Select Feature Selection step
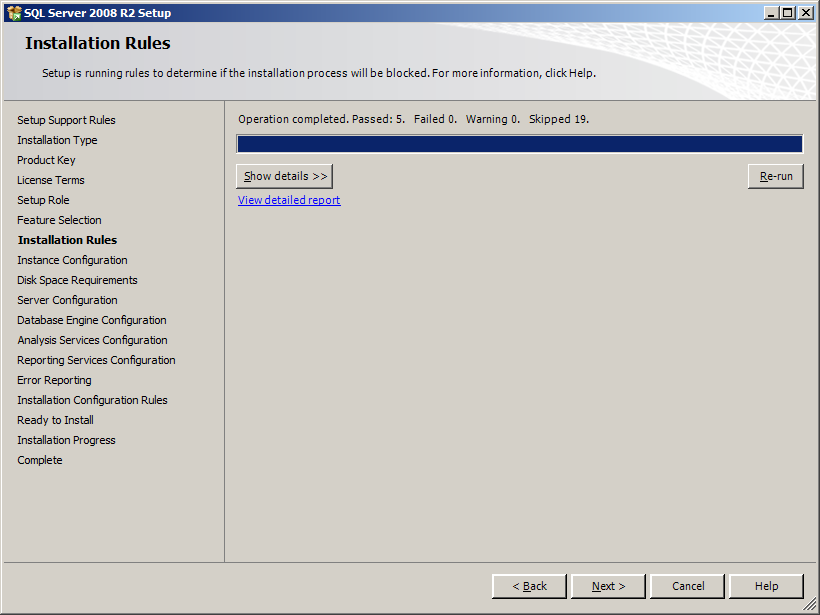Viewport: 820px width, 615px height. pyautogui.click(x=59, y=220)
